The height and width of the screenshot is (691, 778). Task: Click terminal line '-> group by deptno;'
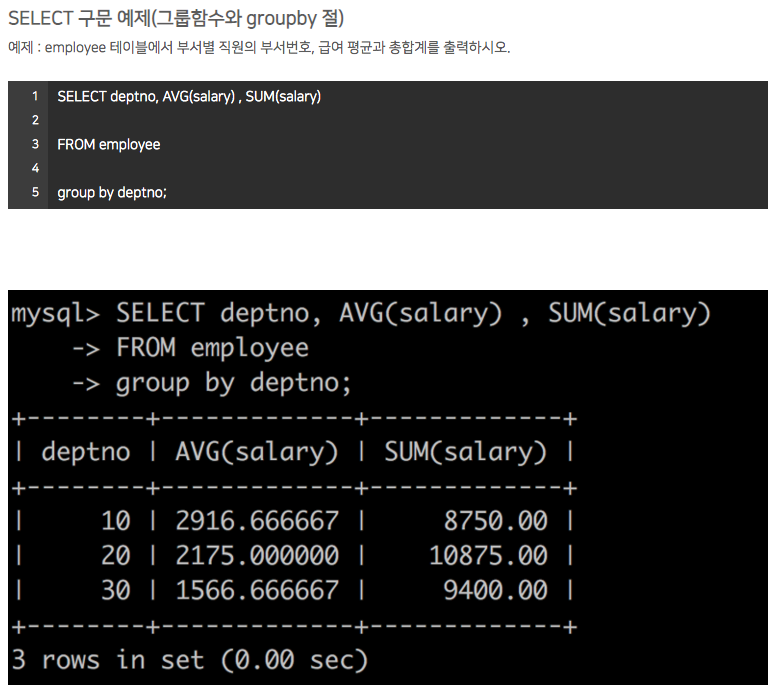(212, 383)
